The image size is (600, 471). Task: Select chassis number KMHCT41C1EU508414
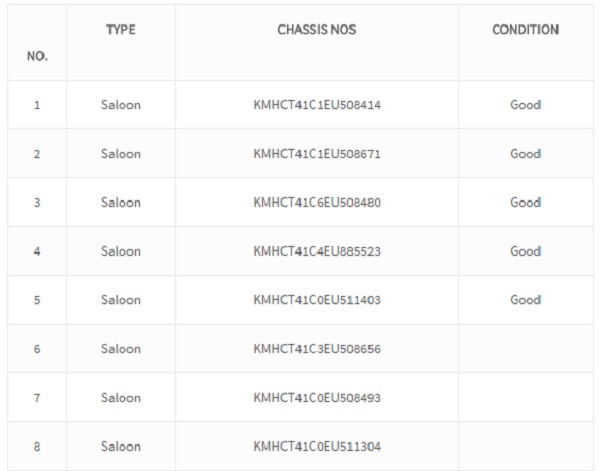click(317, 105)
